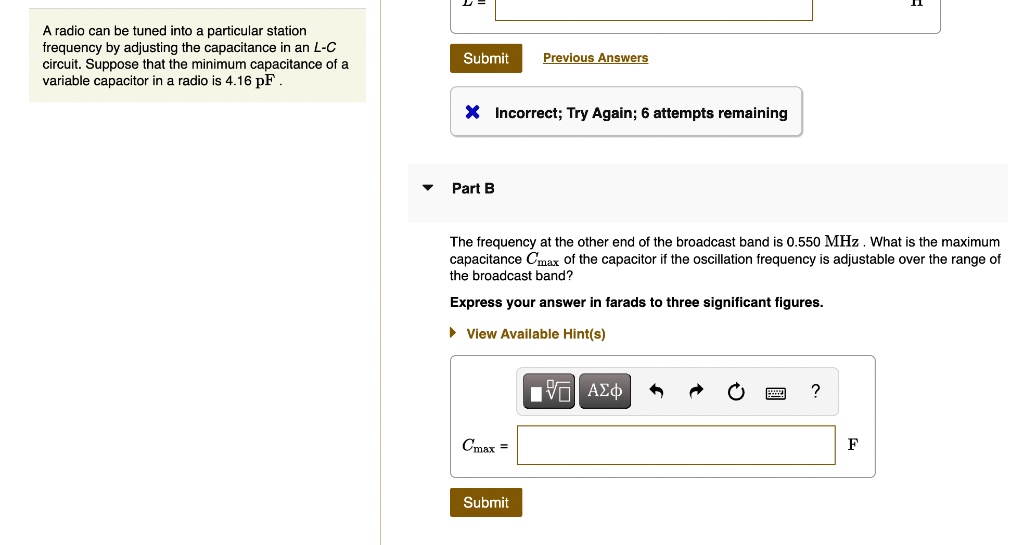Reset the Cmax answer field
Screen dimensions: 1024x545
click(x=736, y=391)
